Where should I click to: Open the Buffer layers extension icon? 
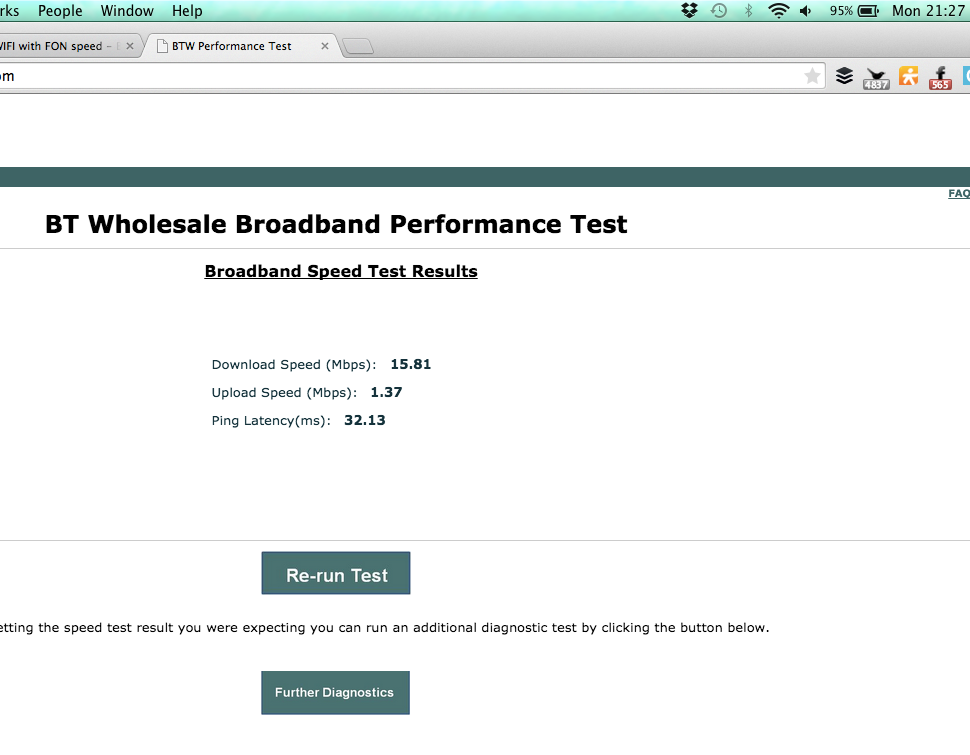click(844, 76)
